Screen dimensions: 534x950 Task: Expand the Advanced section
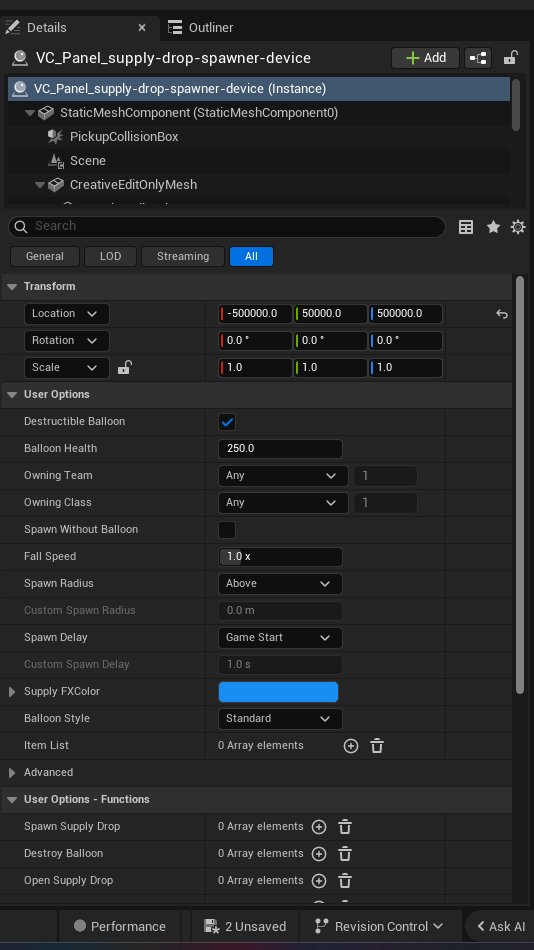click(x=12, y=772)
